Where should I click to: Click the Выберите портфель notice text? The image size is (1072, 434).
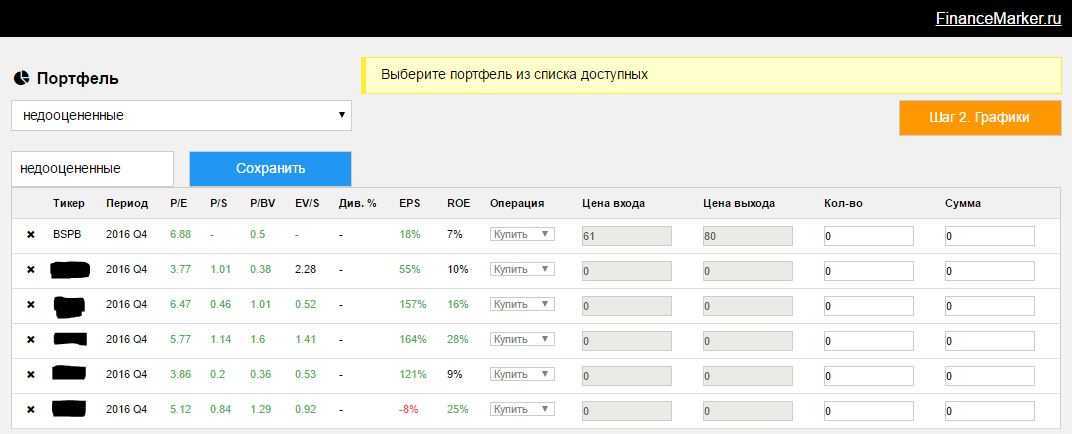pos(514,74)
